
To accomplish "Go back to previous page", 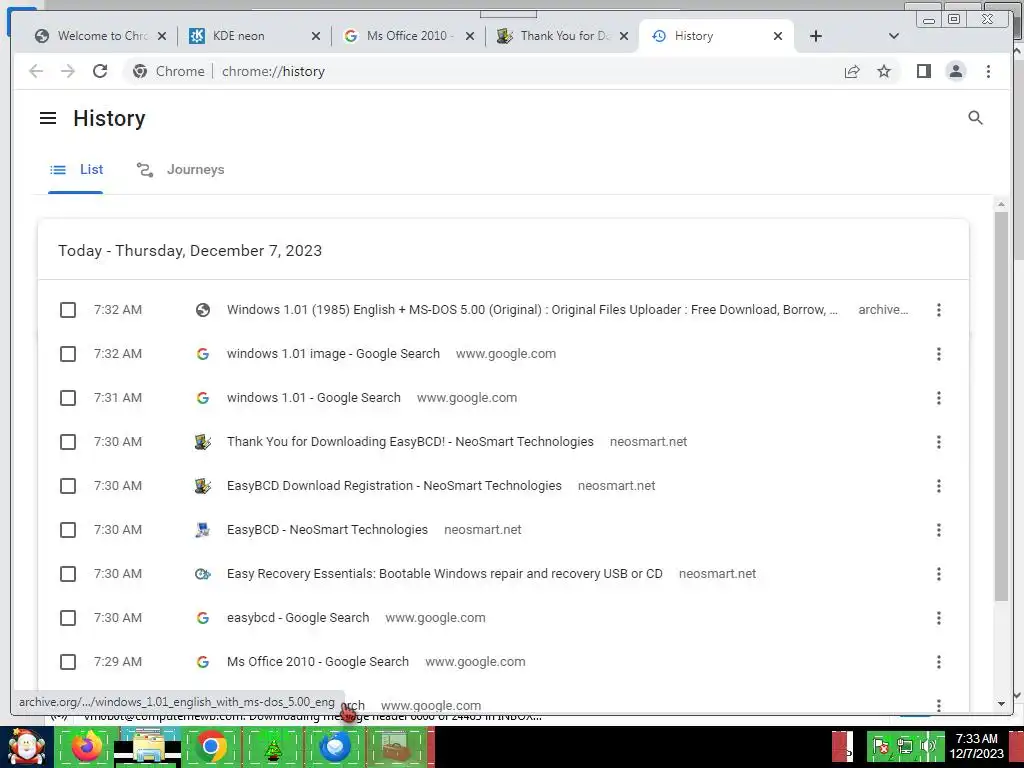I will (x=36, y=71).
